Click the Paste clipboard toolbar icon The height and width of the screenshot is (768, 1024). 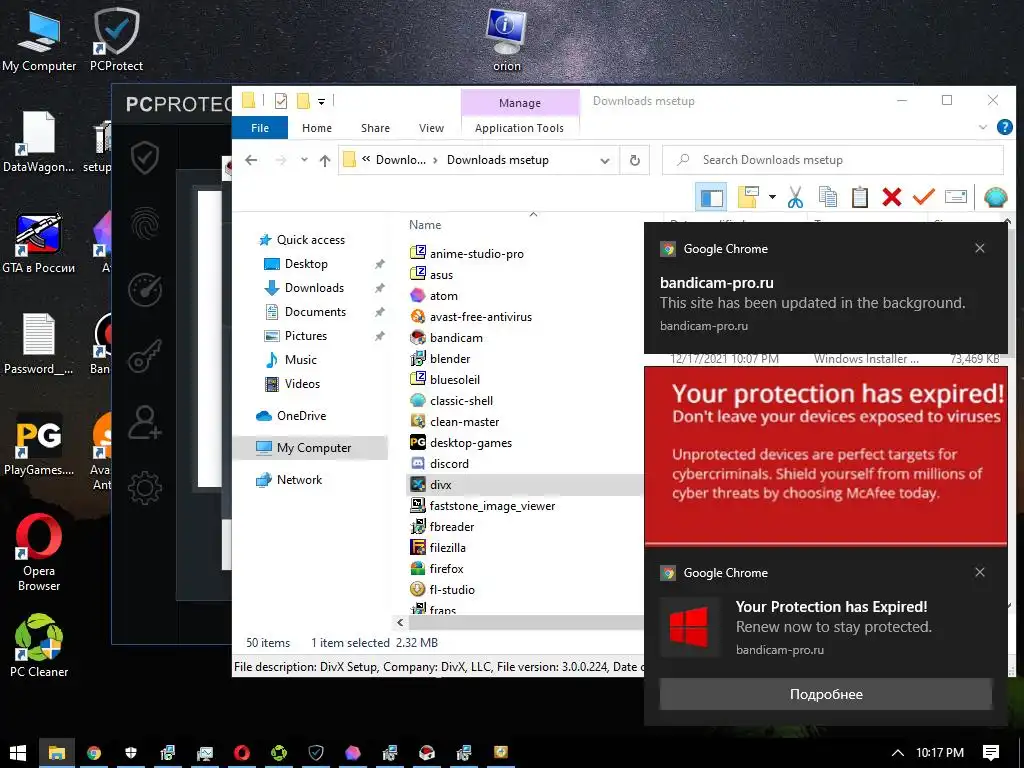859,197
